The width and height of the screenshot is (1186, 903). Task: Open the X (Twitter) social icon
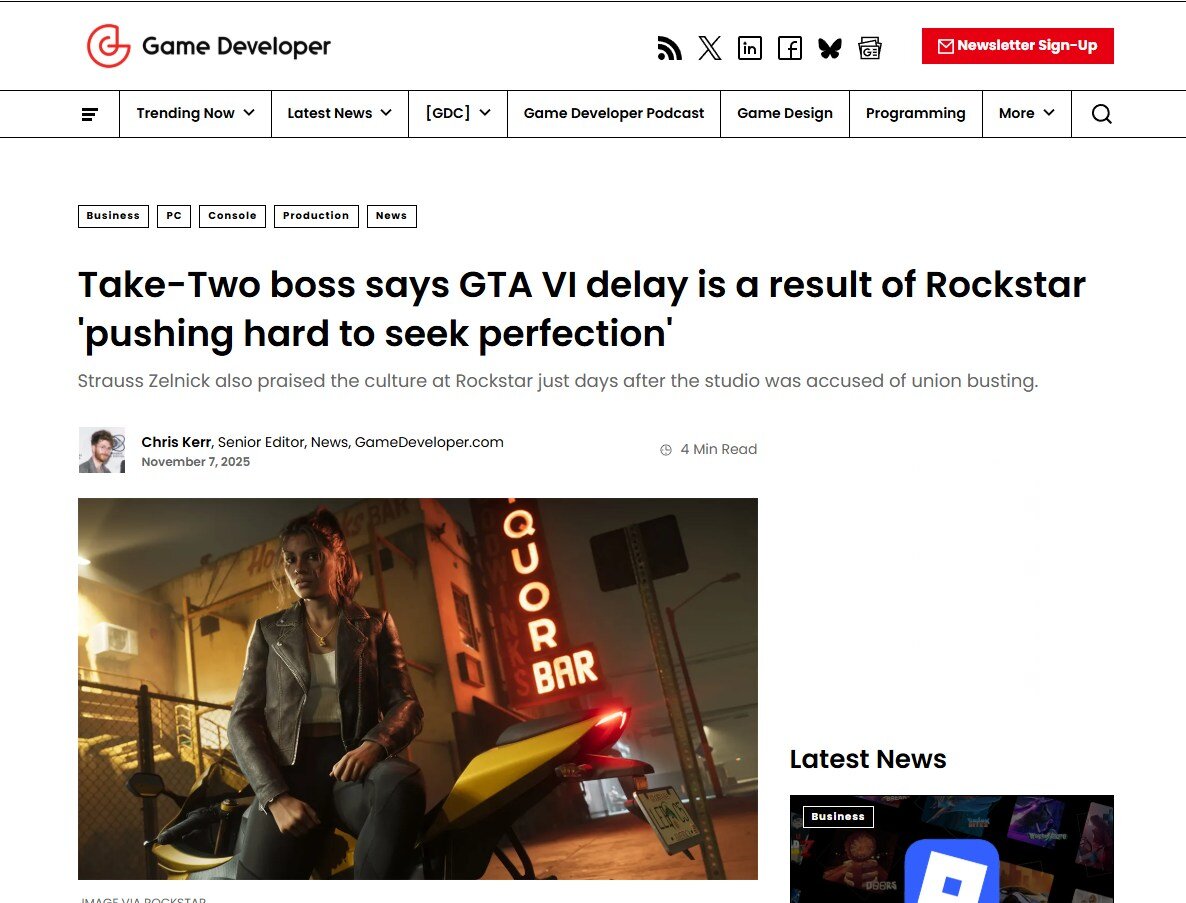(x=709, y=48)
